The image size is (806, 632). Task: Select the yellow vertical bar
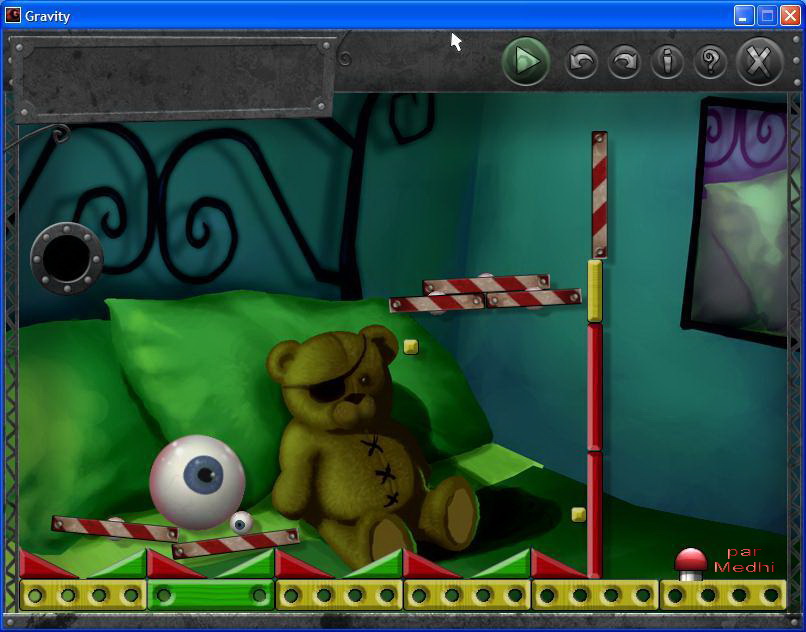(595, 291)
